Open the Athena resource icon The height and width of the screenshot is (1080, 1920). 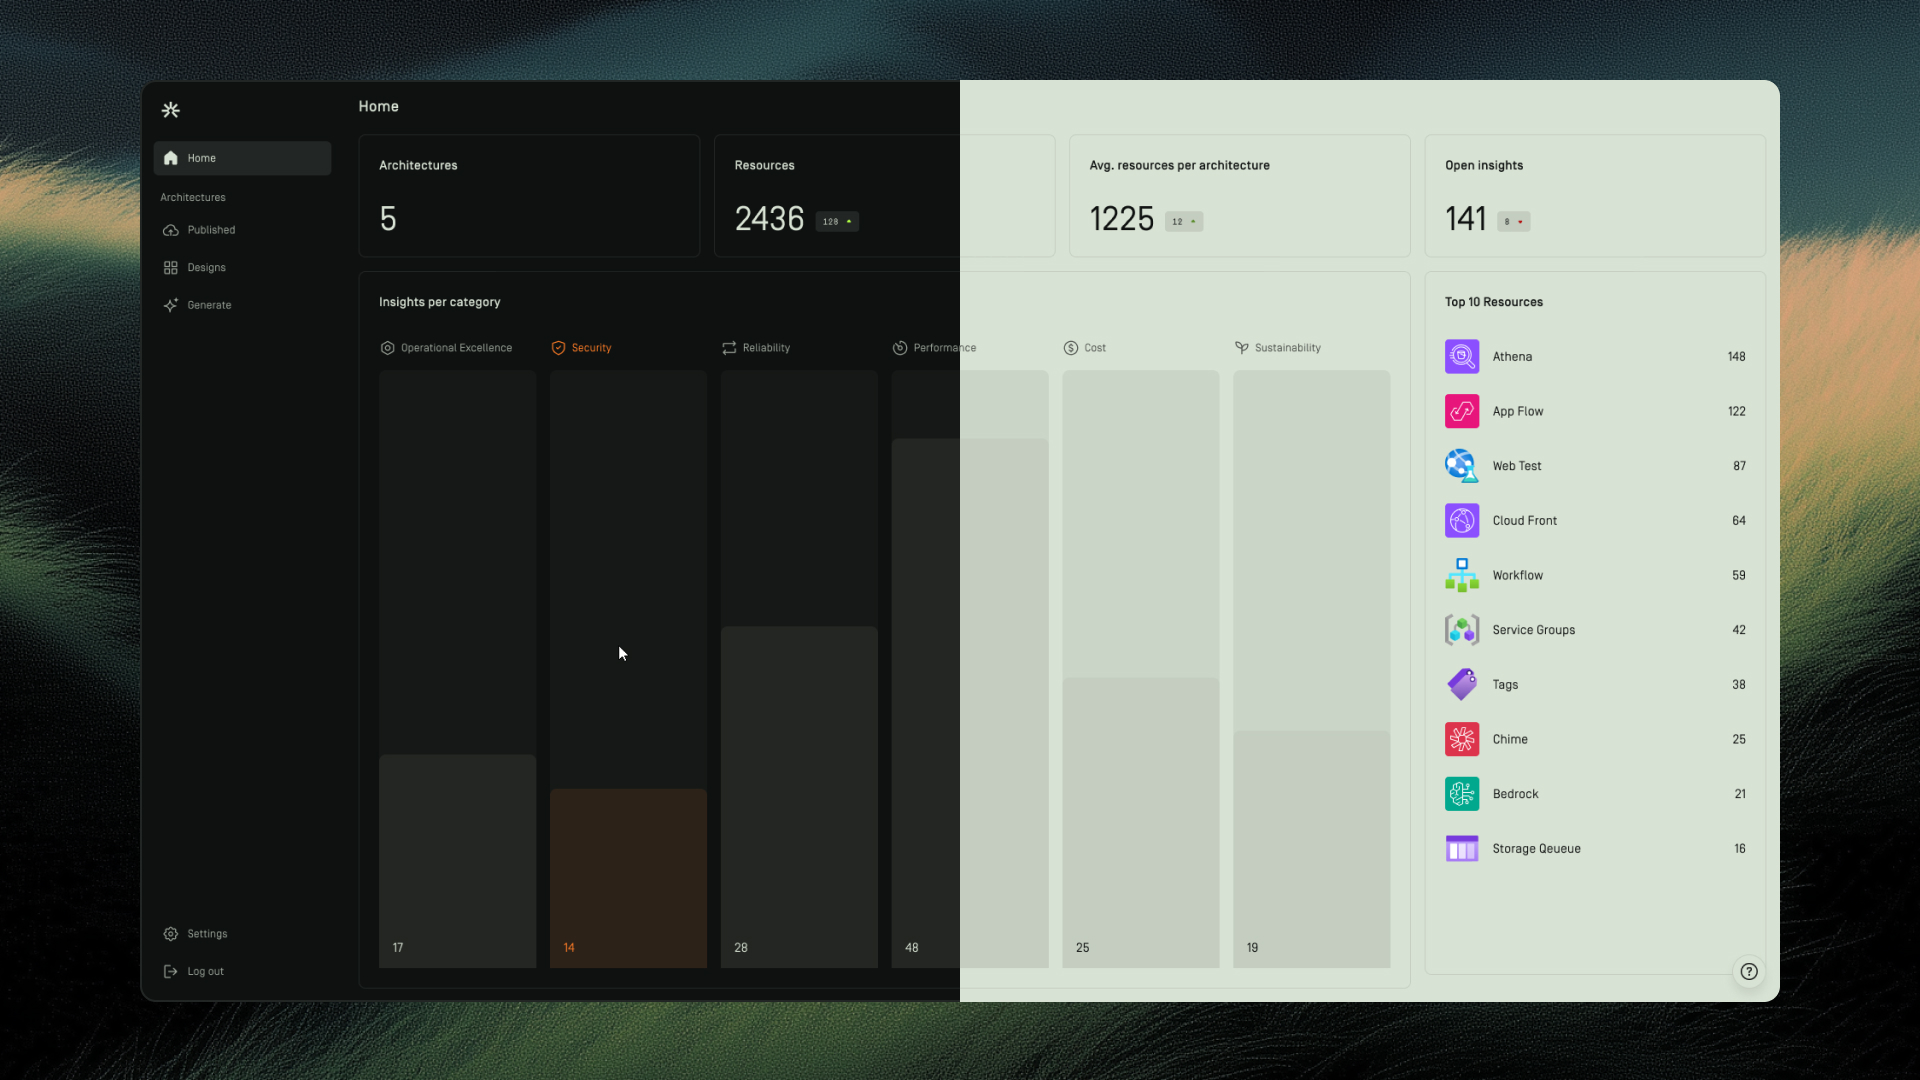click(x=1461, y=356)
